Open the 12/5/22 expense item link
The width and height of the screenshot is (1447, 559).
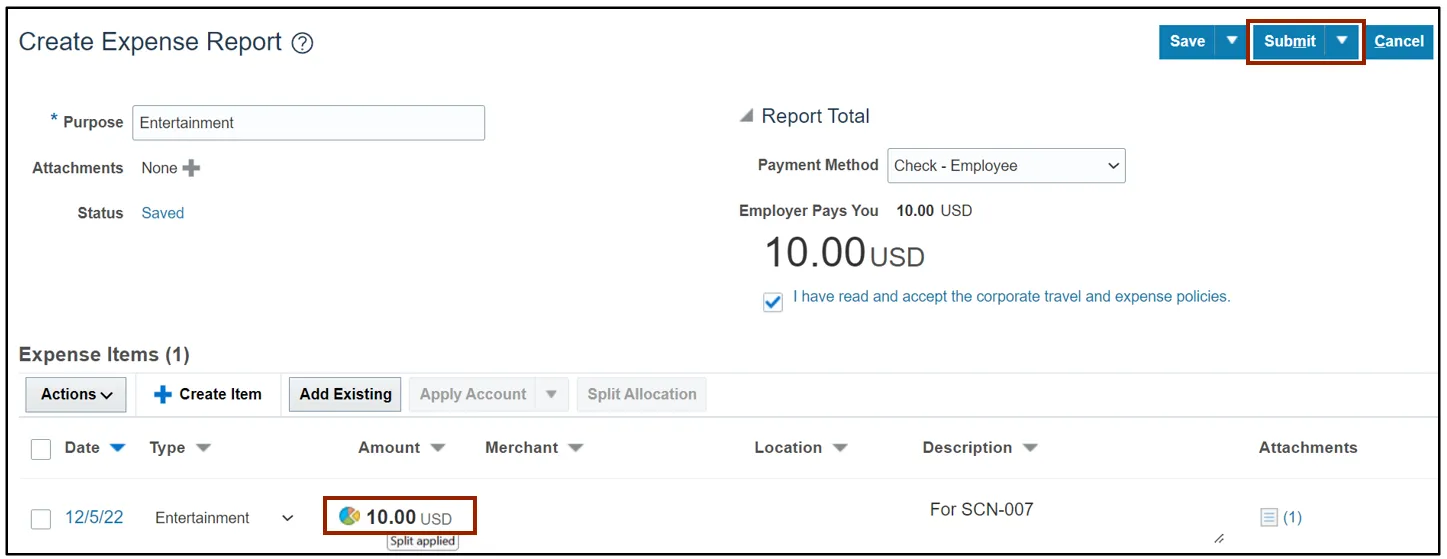(x=94, y=517)
